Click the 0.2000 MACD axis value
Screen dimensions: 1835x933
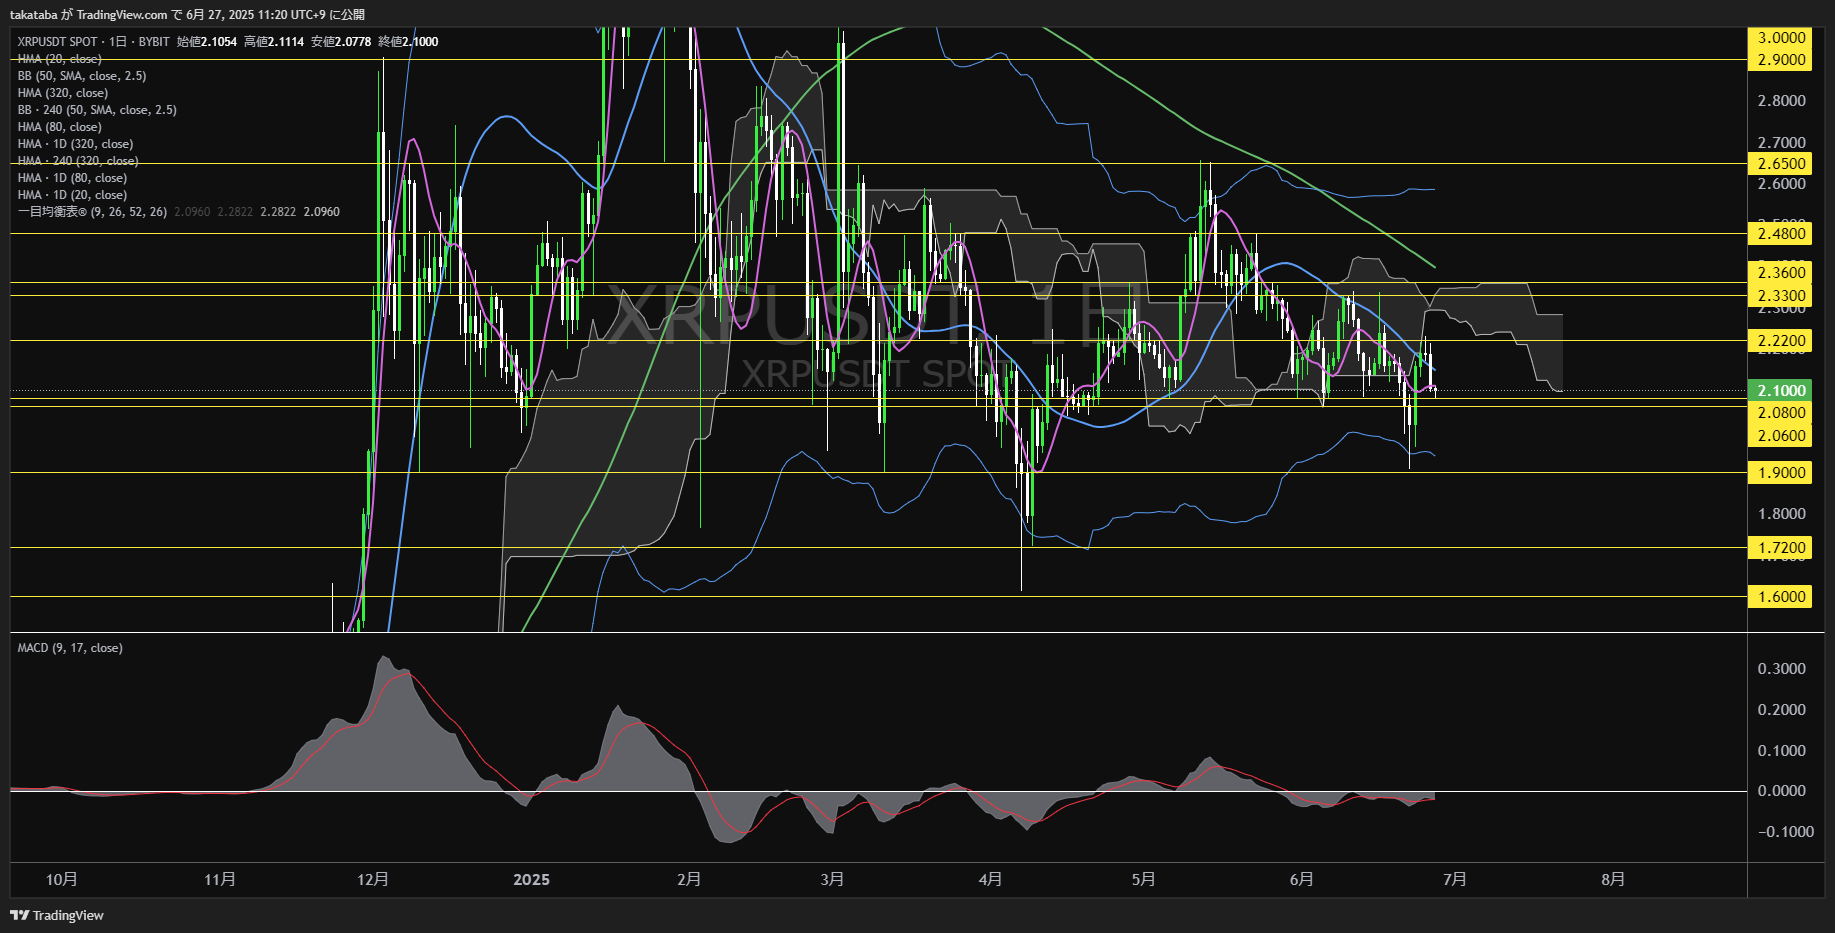(1782, 710)
